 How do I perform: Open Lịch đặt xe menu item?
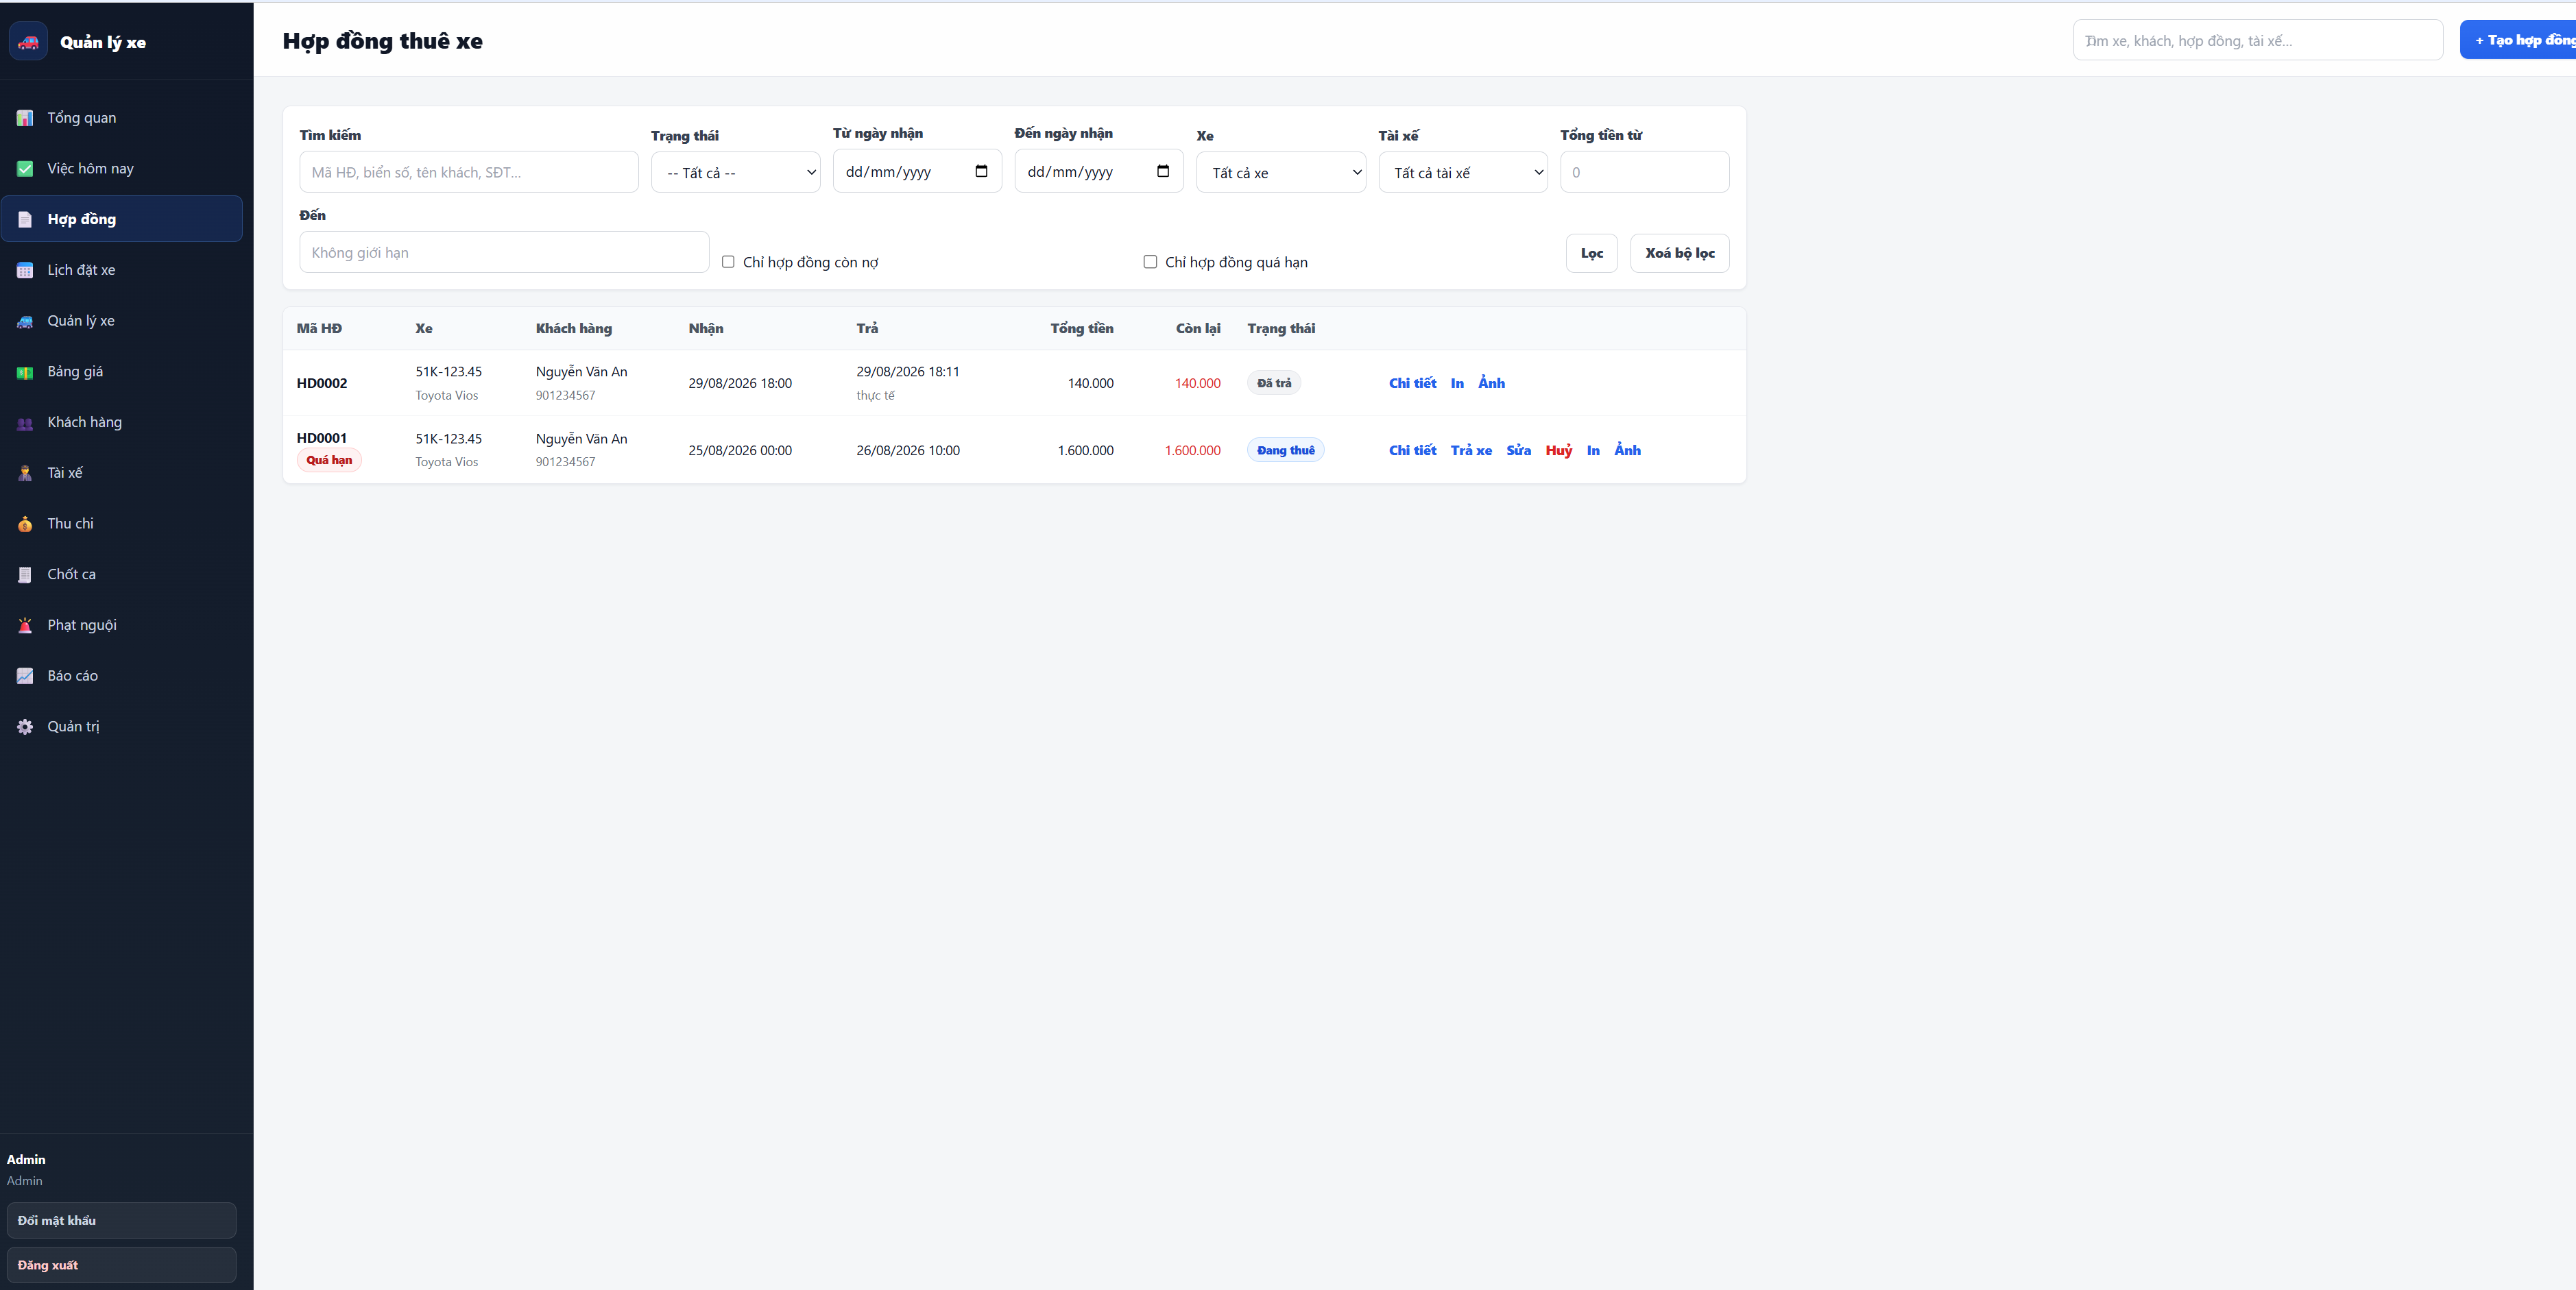click(122, 270)
